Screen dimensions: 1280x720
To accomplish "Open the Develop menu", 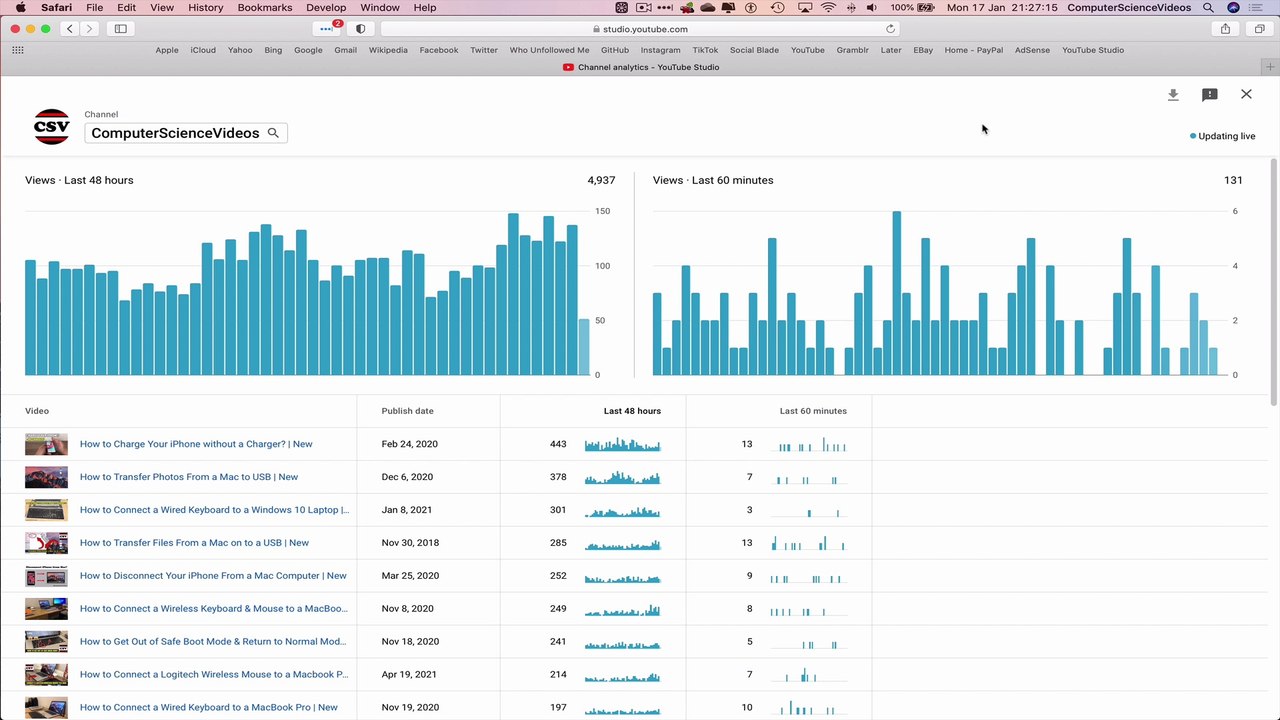I will (x=326, y=7).
